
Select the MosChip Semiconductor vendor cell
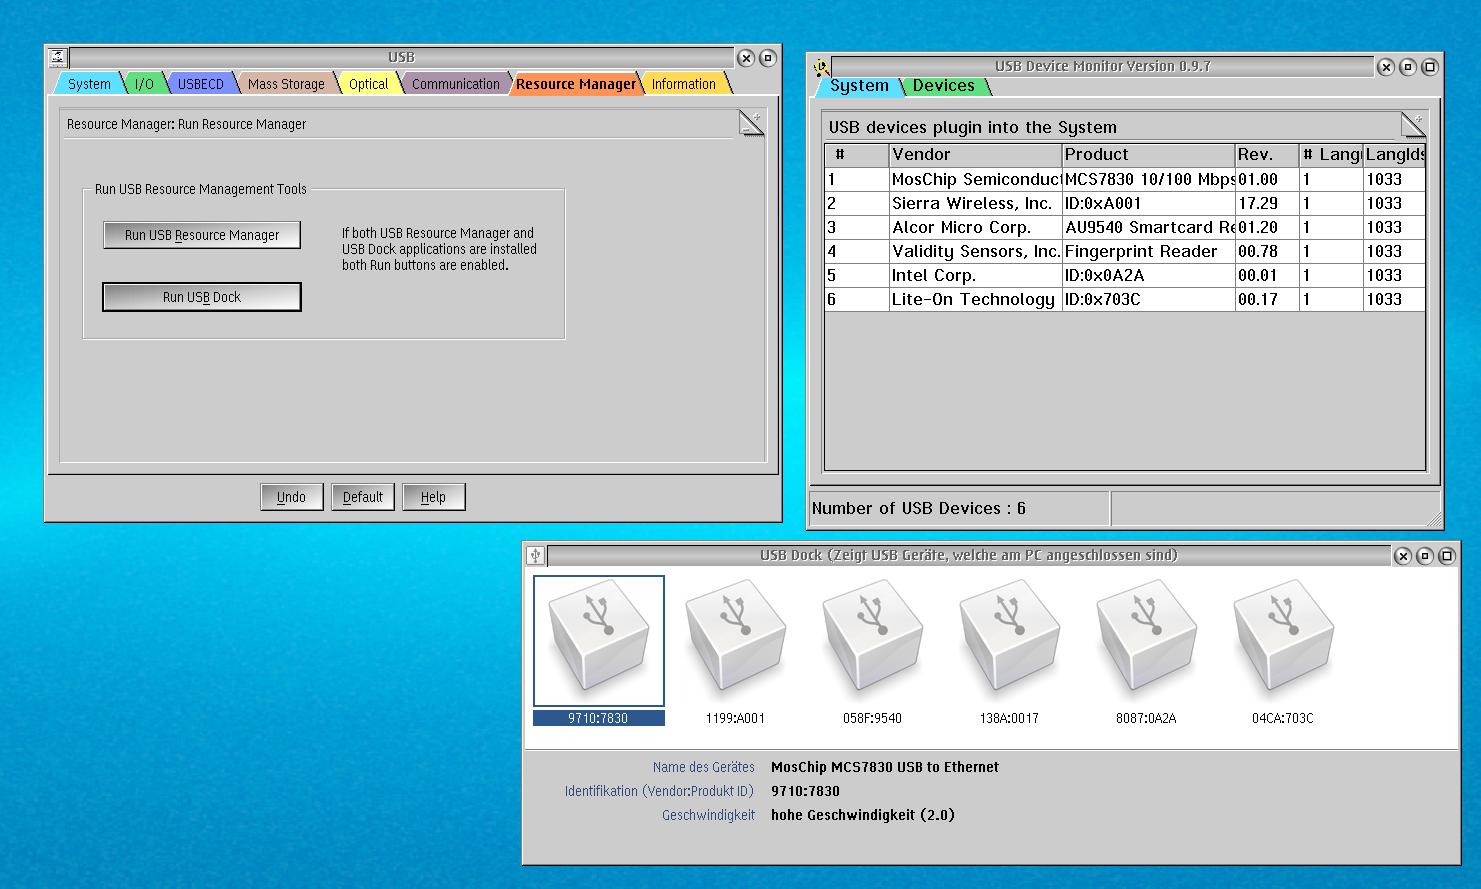click(975, 180)
